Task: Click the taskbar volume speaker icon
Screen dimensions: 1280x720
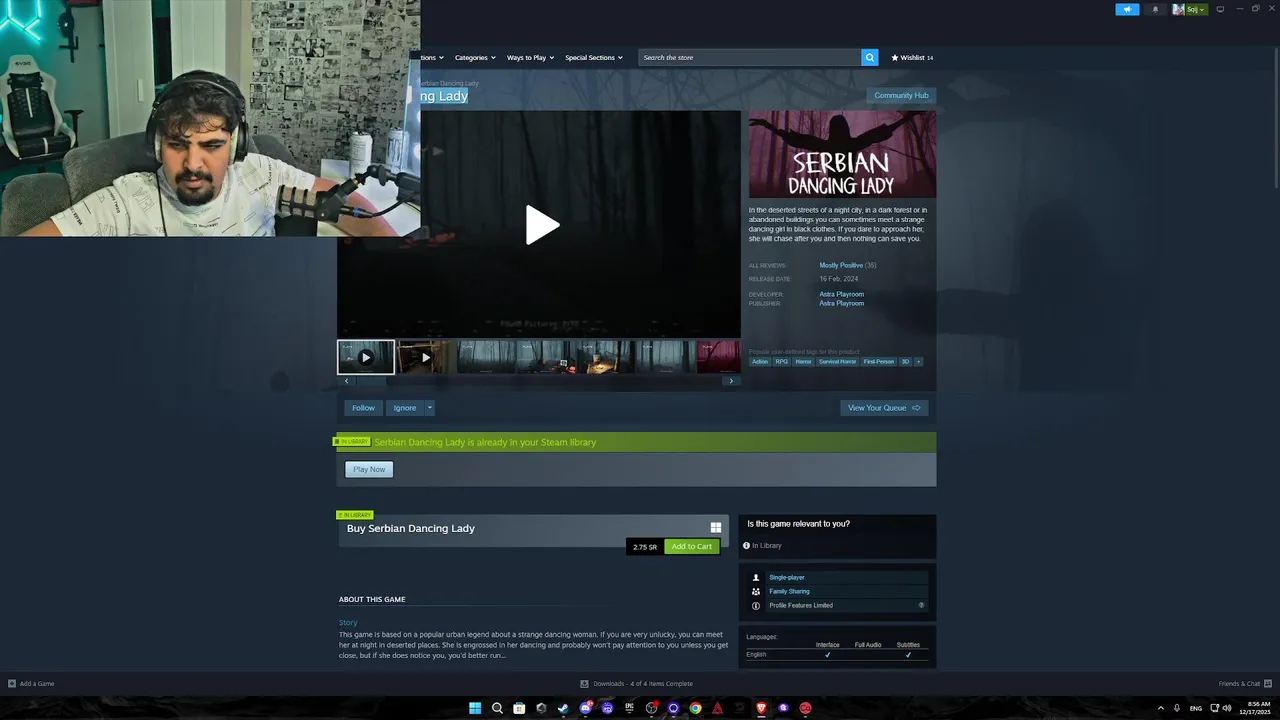Action: pos(1228,708)
